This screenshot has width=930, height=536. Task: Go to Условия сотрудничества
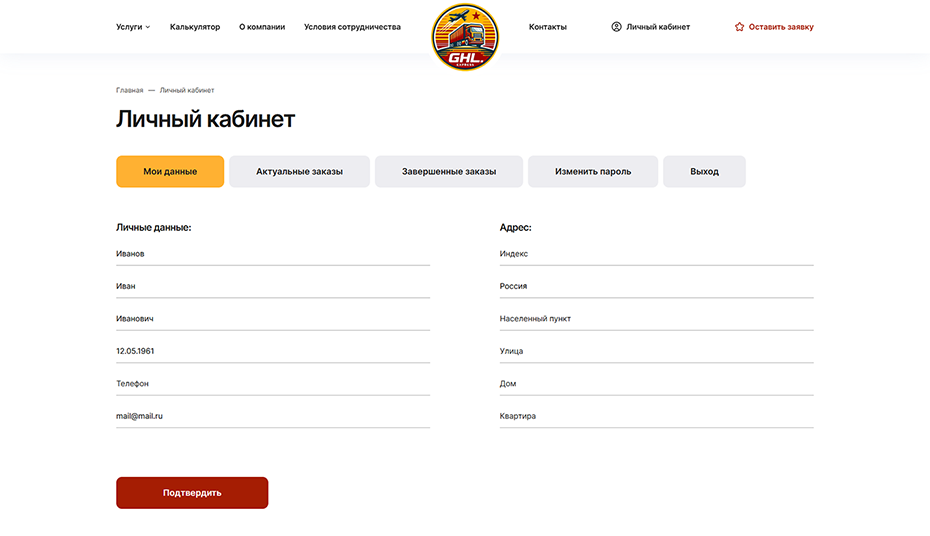point(352,27)
